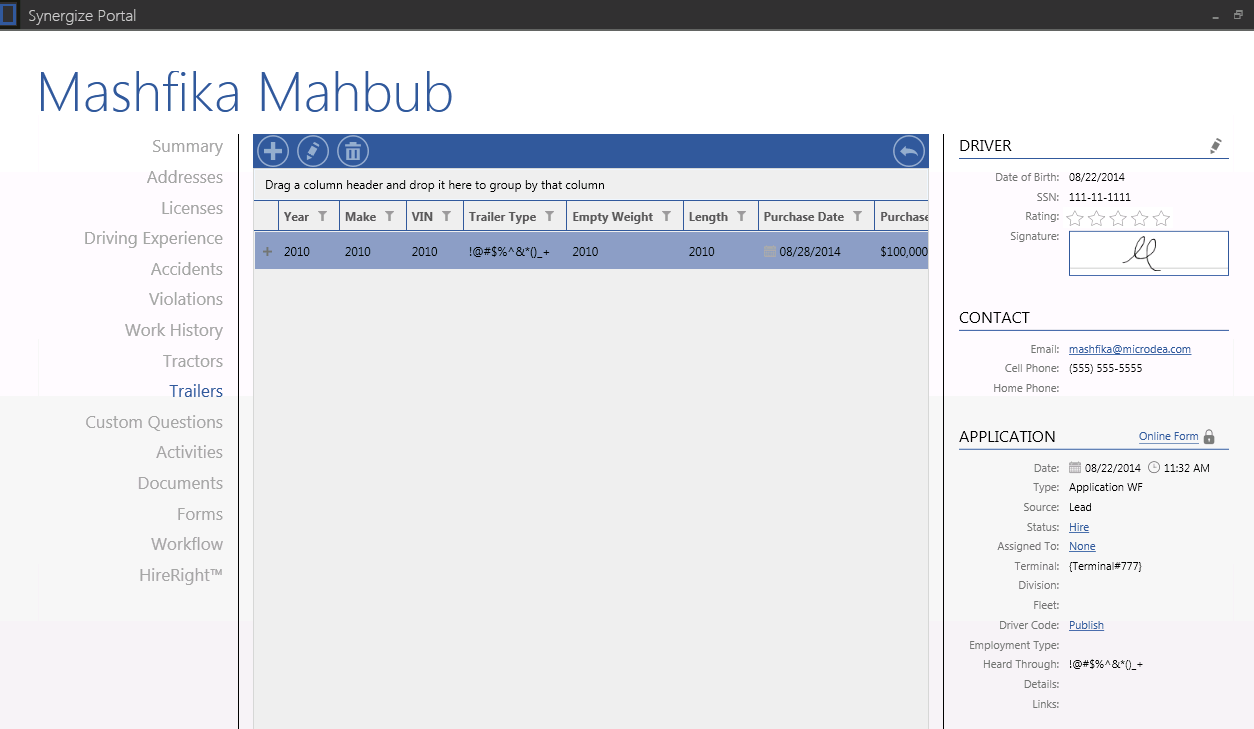Image resolution: width=1254 pixels, height=729 pixels.
Task: Click the add new trailer plus icon
Action: point(273,151)
